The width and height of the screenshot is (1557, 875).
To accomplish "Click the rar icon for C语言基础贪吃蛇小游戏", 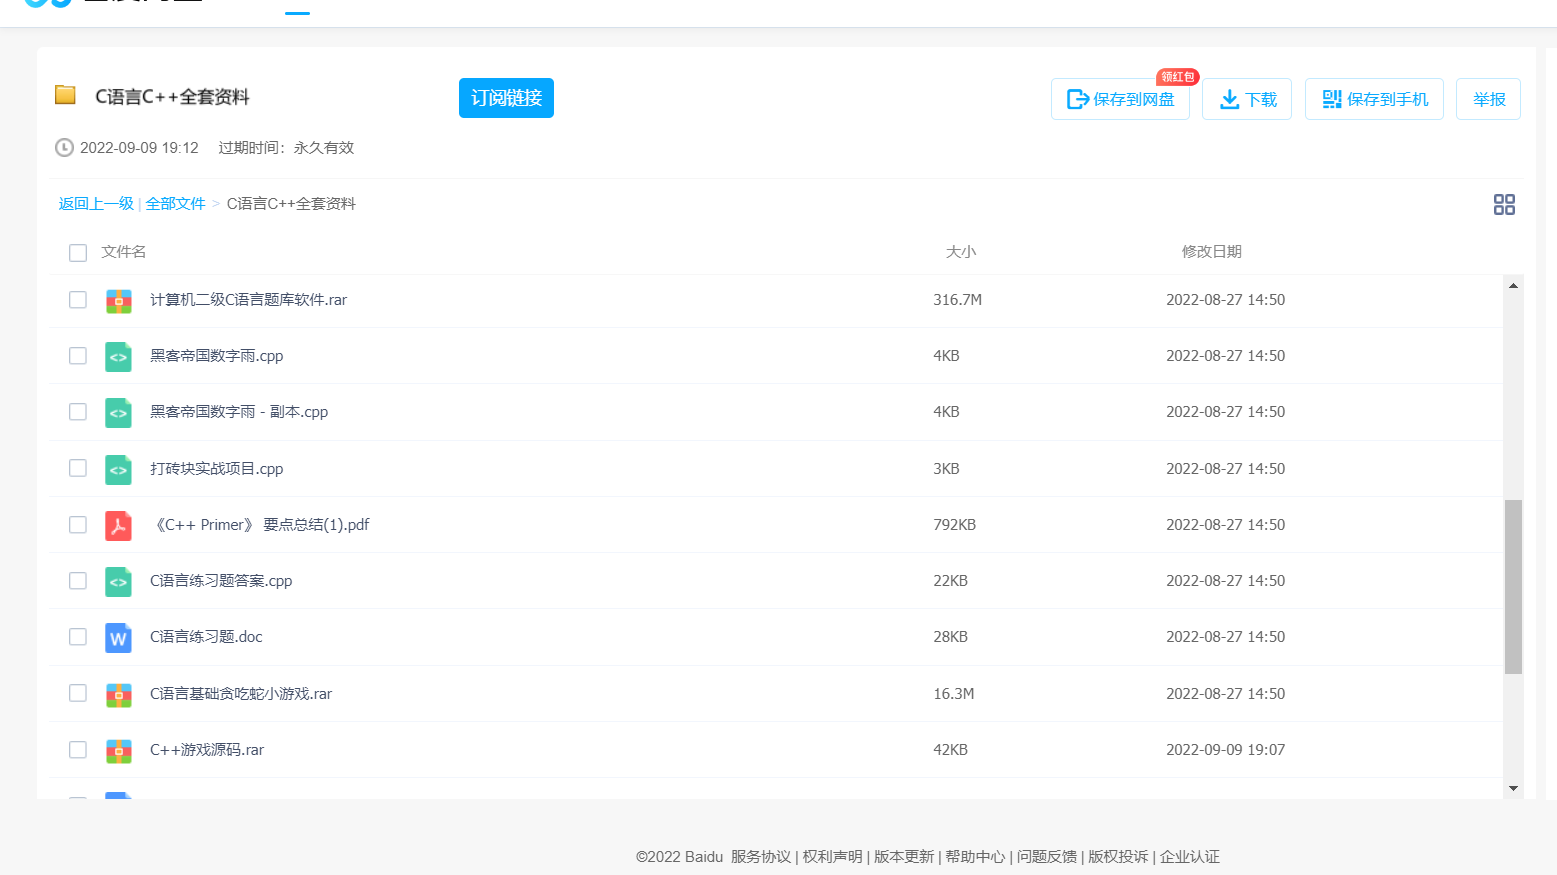I will pos(119,694).
